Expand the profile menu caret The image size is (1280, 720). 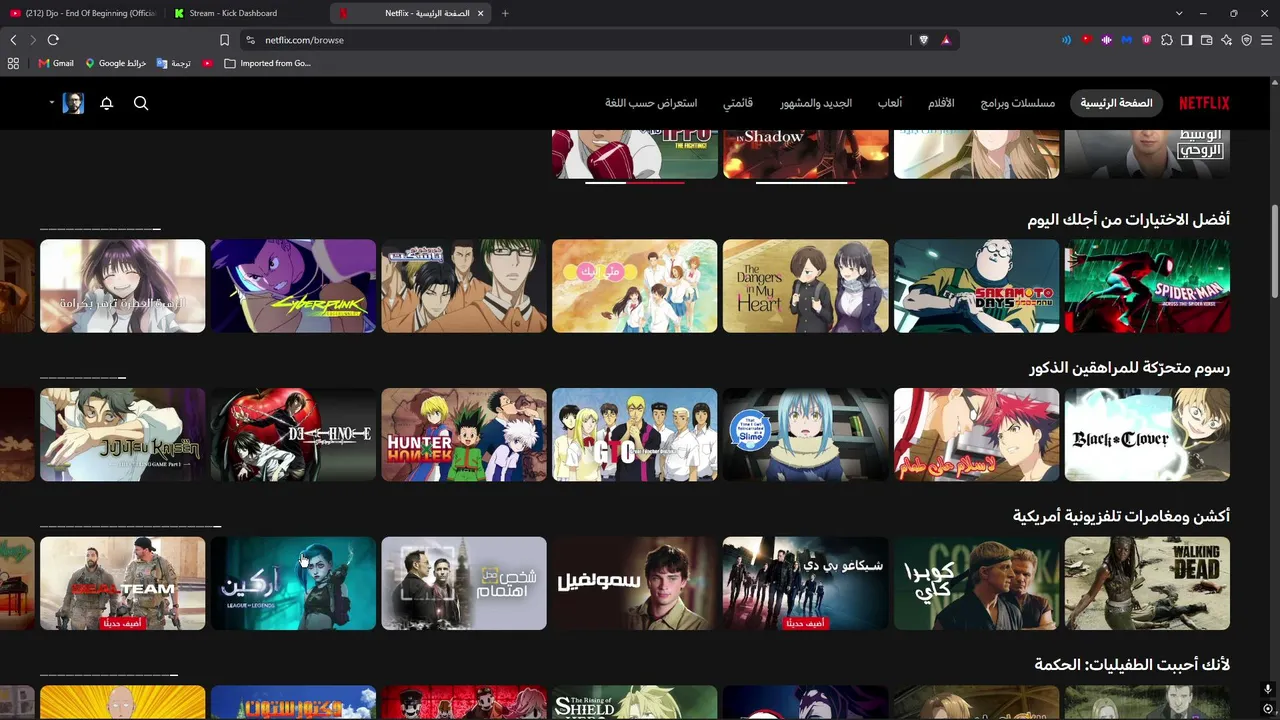click(x=51, y=102)
